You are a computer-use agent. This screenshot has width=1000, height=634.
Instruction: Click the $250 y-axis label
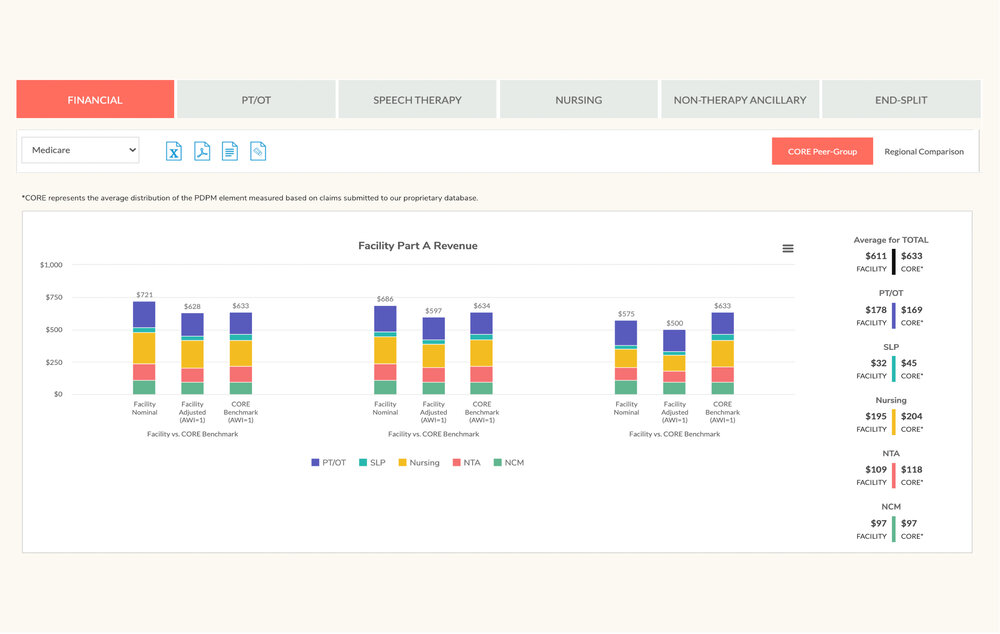pos(54,362)
